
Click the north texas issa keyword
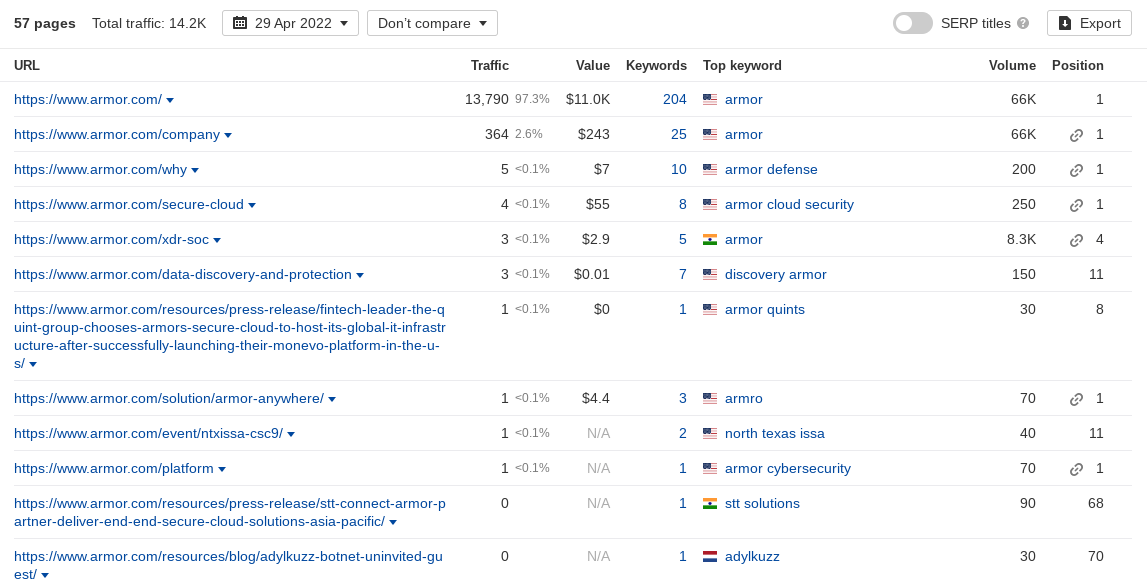pyautogui.click(x=775, y=434)
